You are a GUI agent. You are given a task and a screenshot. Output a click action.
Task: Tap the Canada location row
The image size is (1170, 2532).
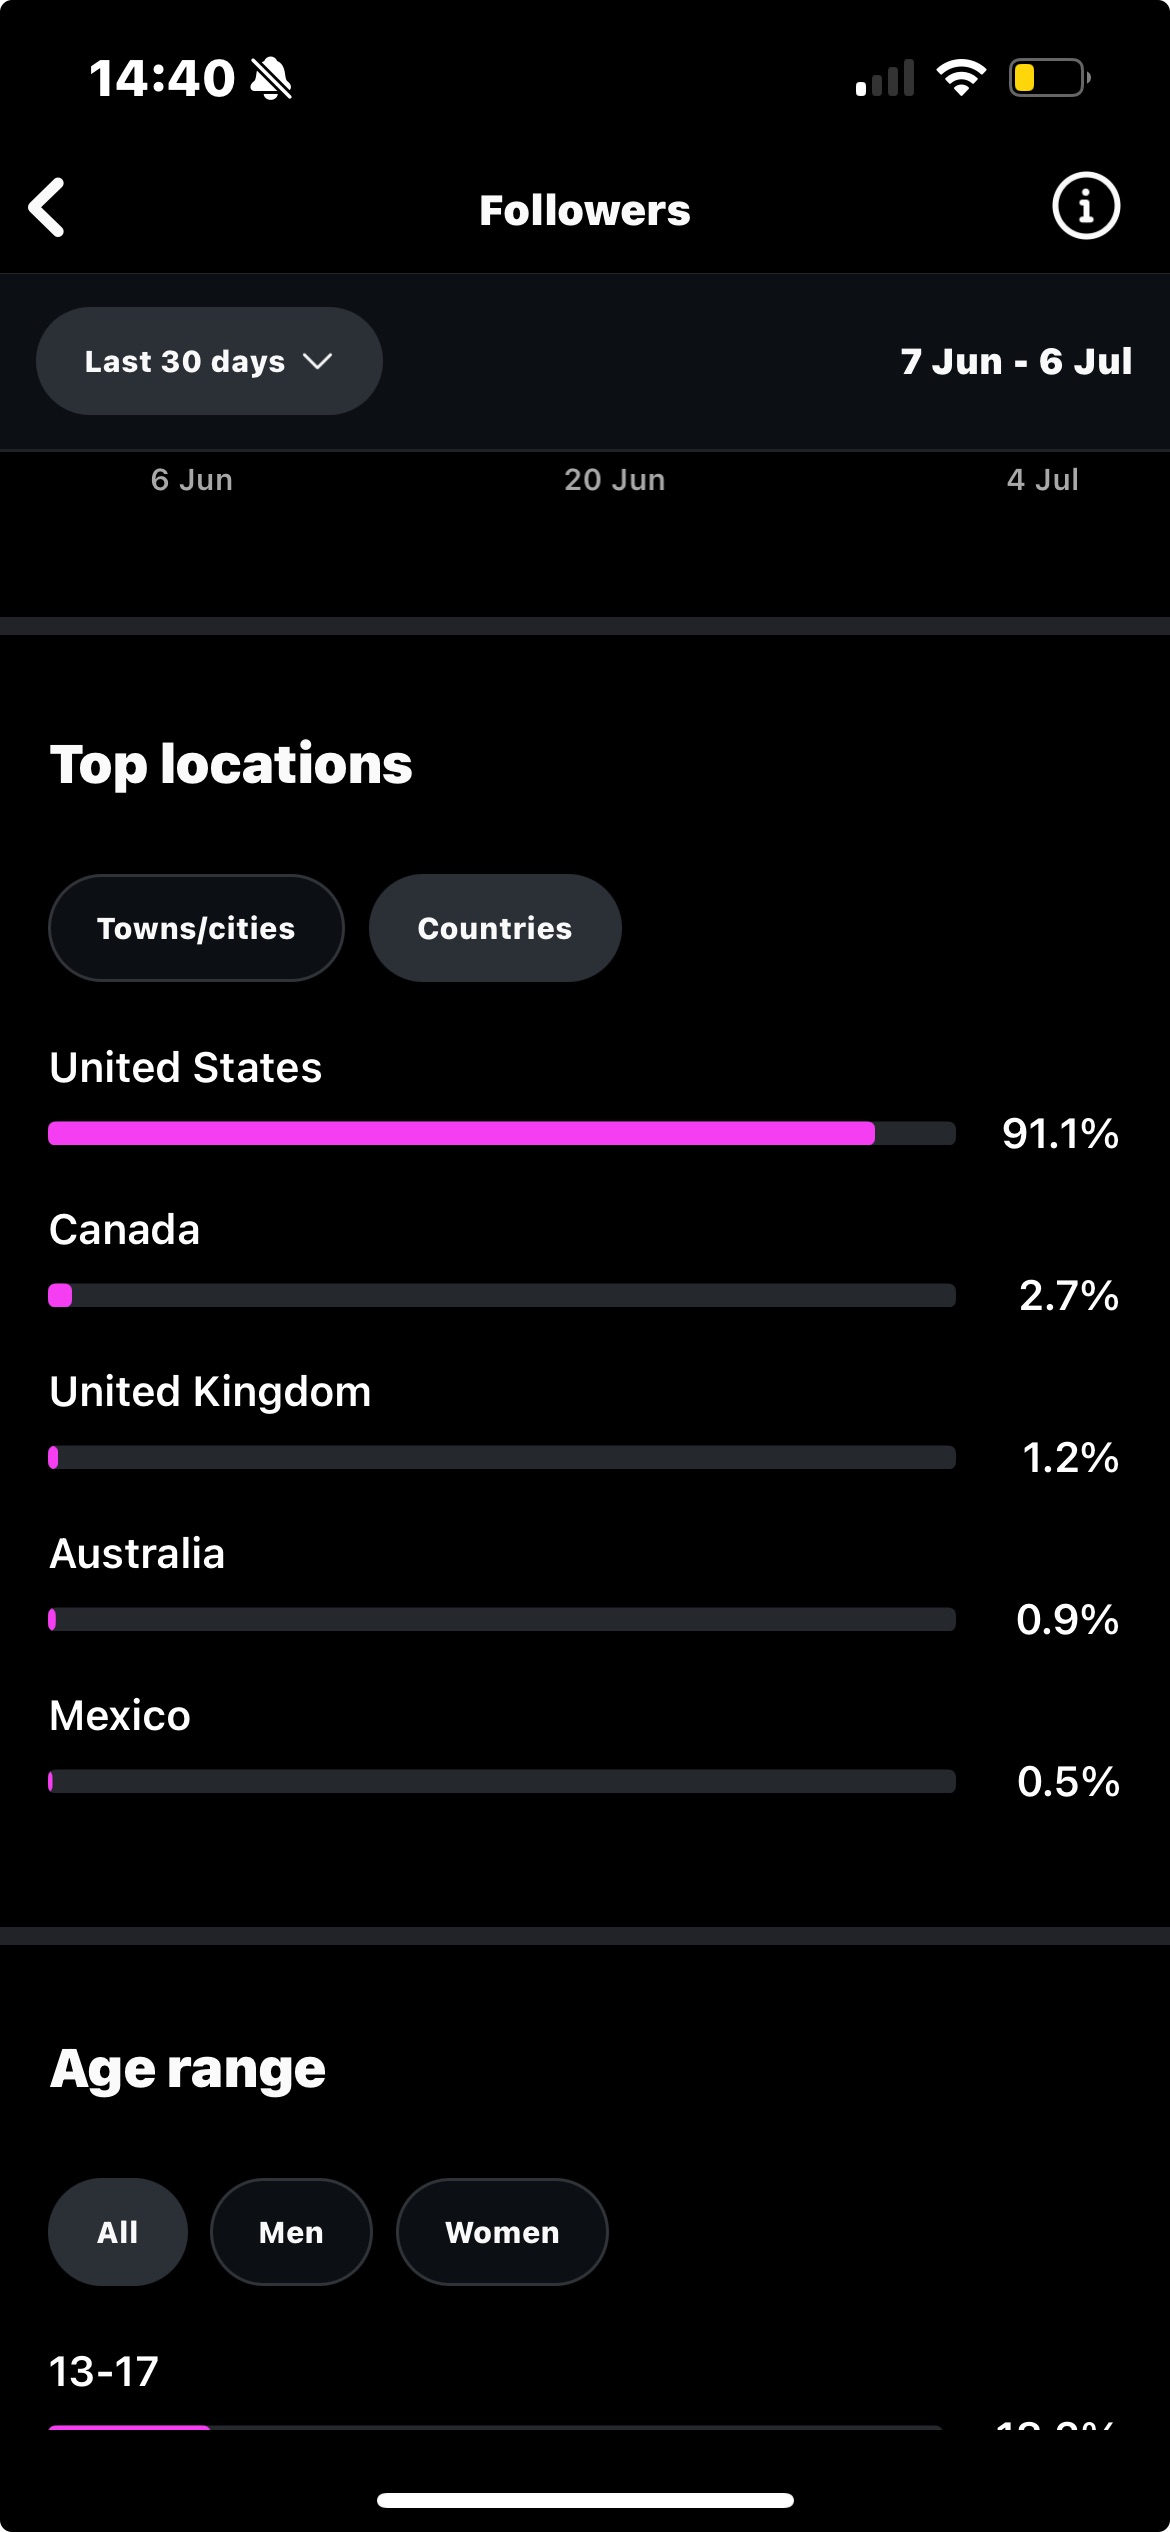click(x=502, y=1262)
